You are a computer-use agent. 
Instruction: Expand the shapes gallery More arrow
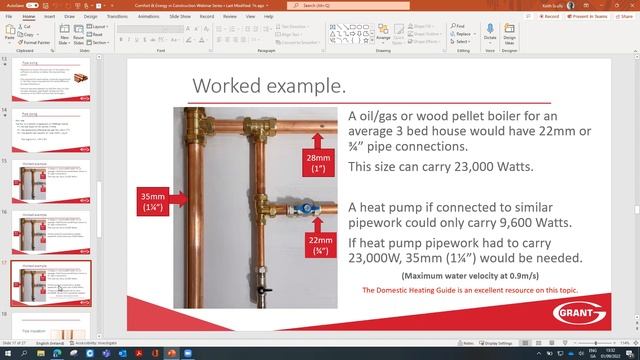(x=372, y=41)
